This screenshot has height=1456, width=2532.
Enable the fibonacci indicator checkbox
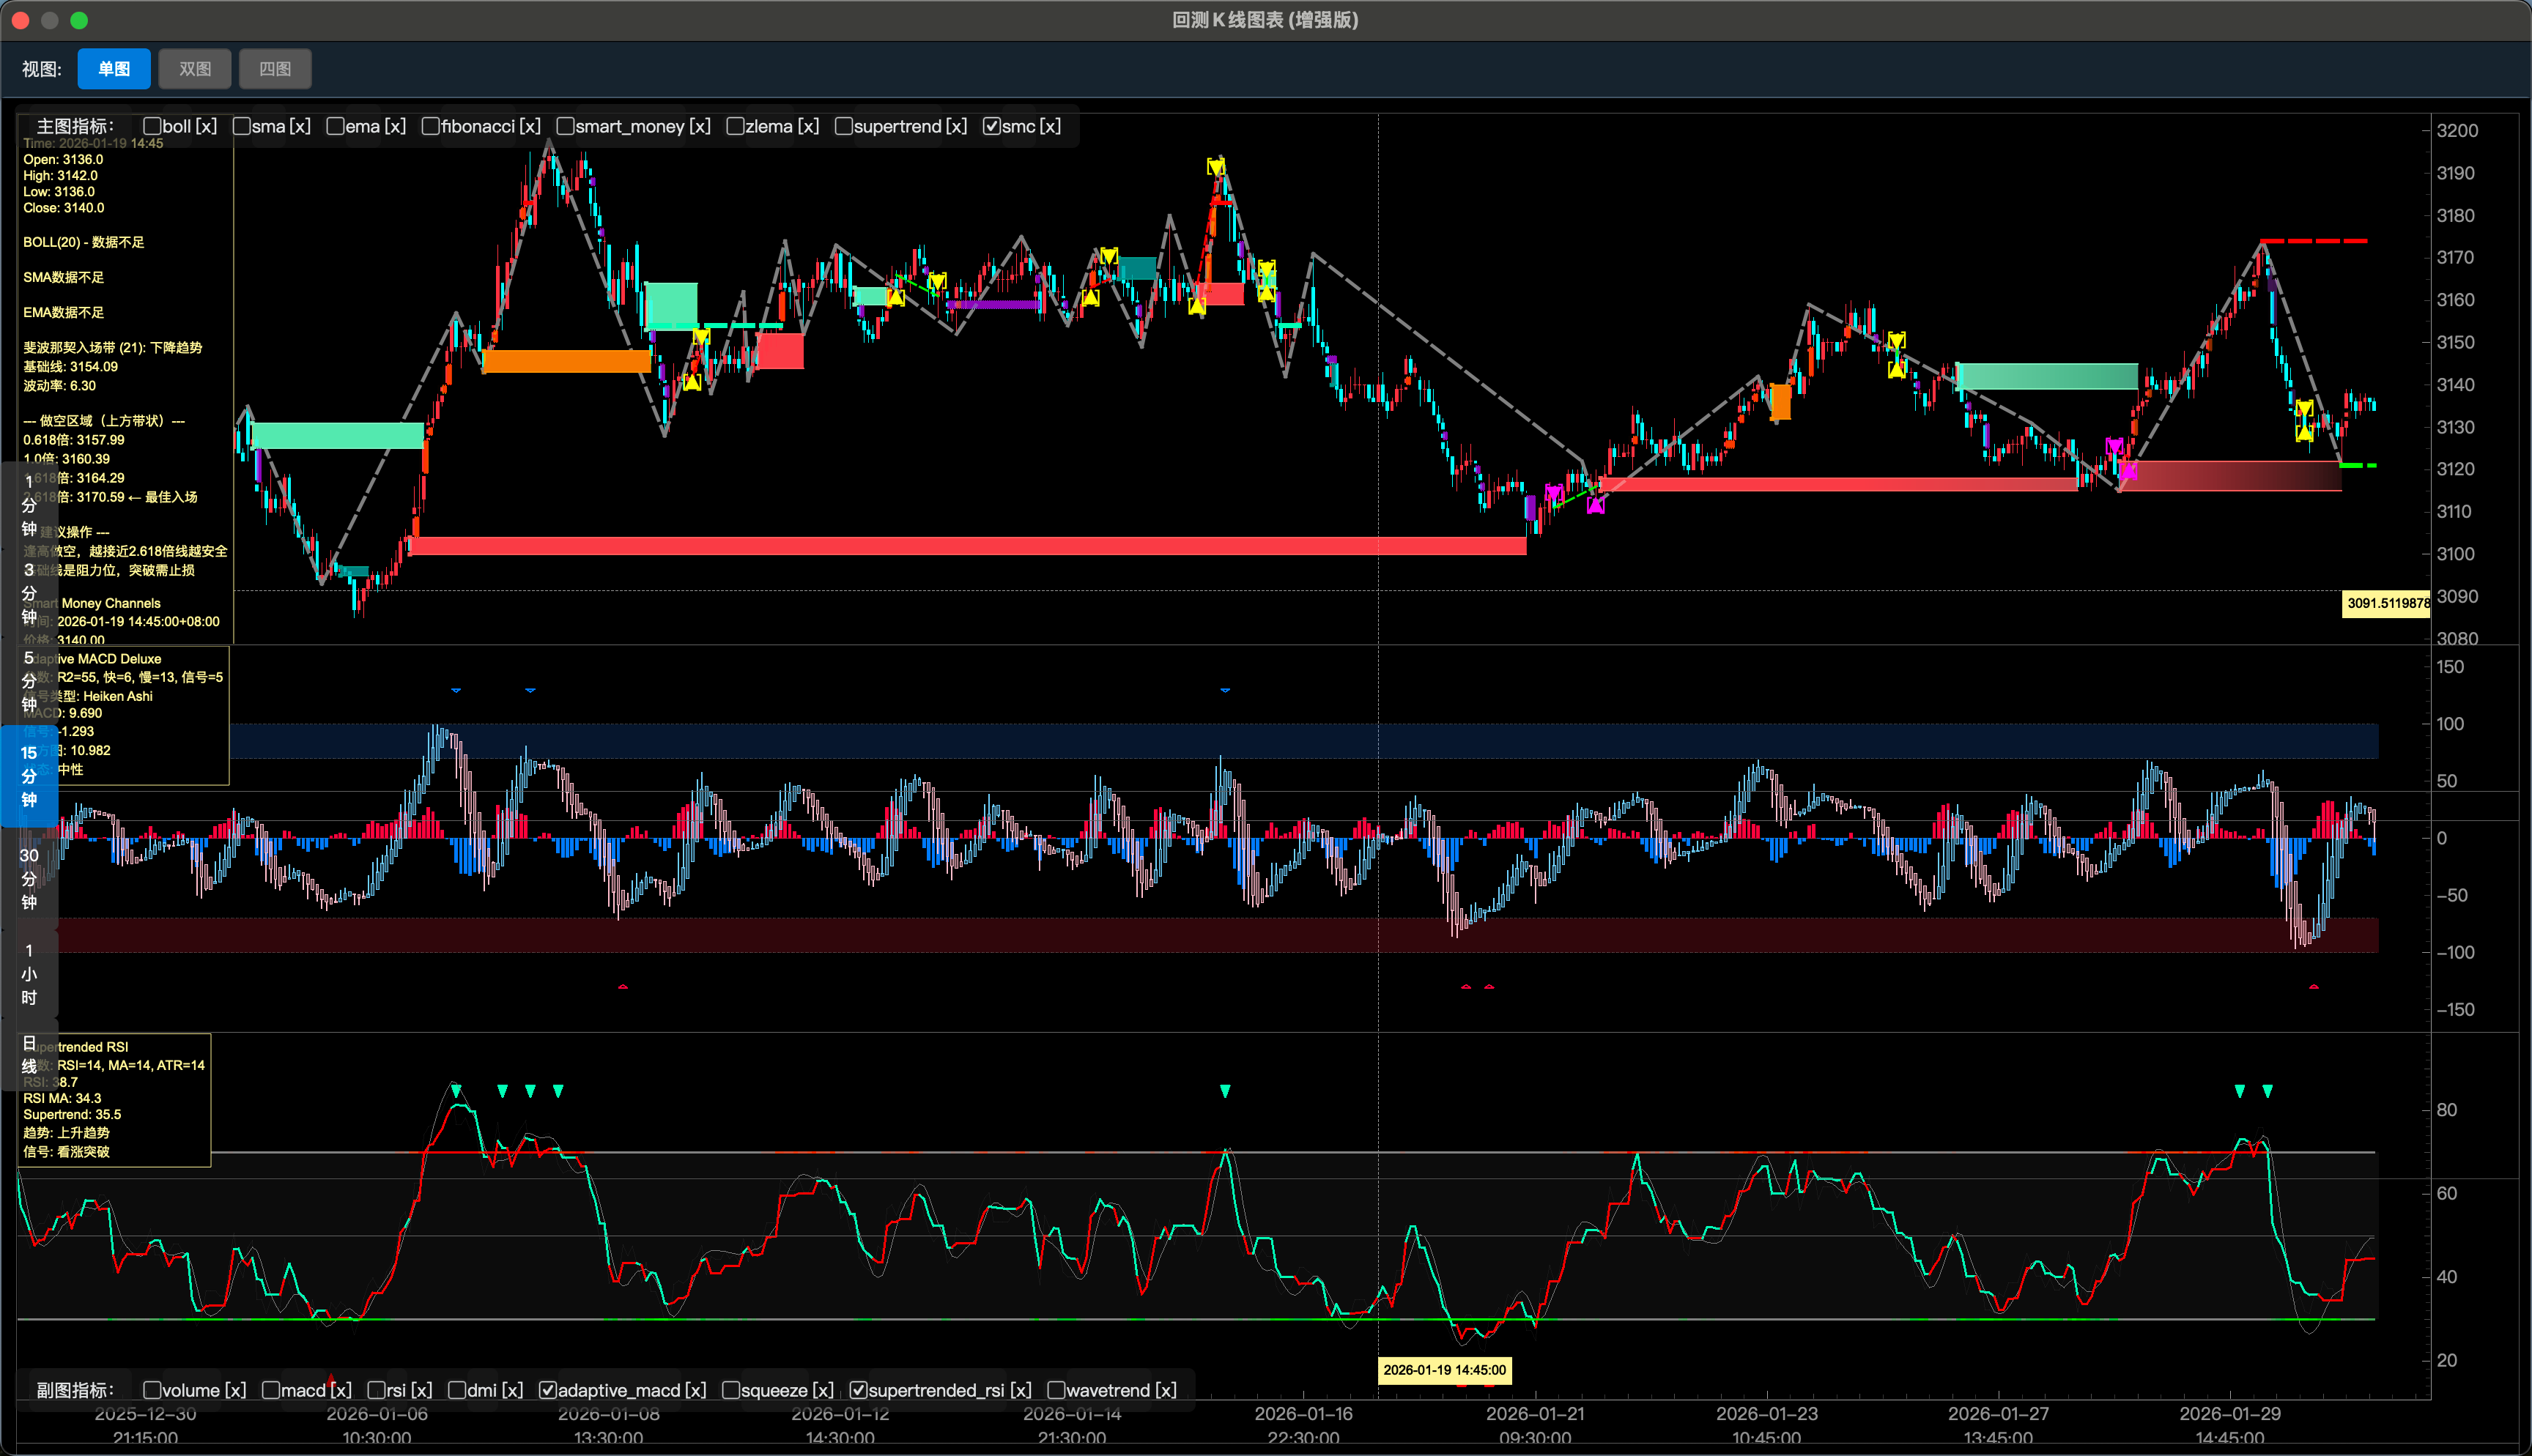coord(431,126)
